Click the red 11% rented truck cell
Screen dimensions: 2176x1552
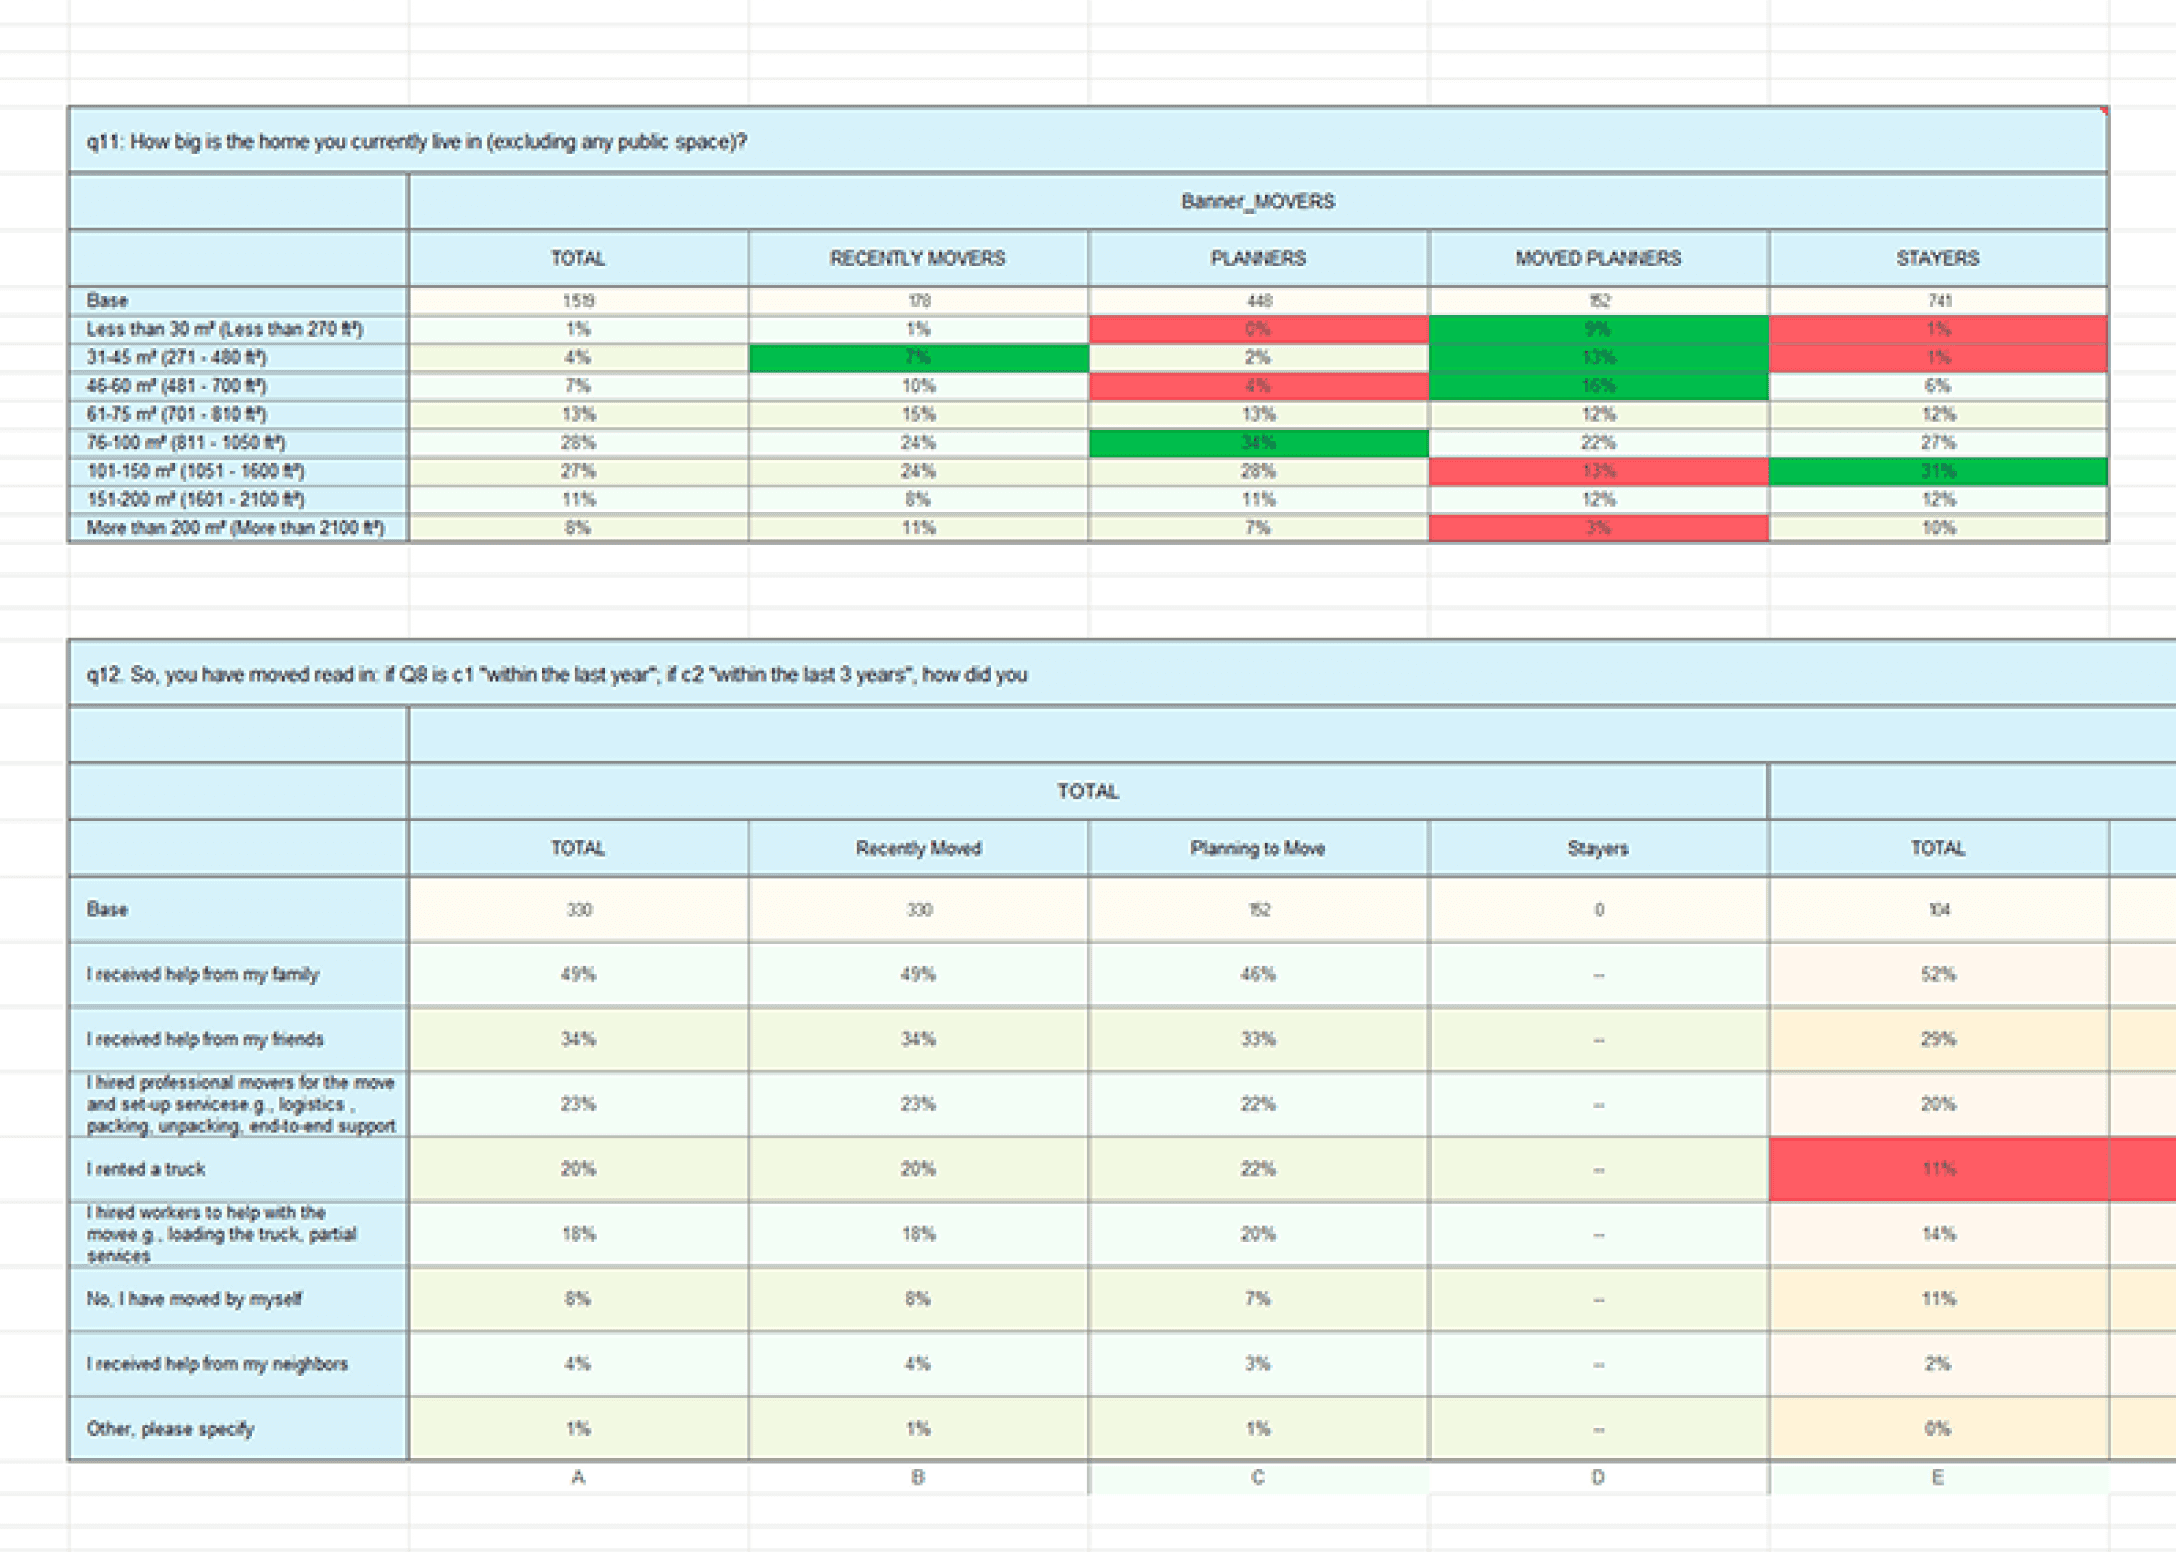(x=1937, y=1169)
